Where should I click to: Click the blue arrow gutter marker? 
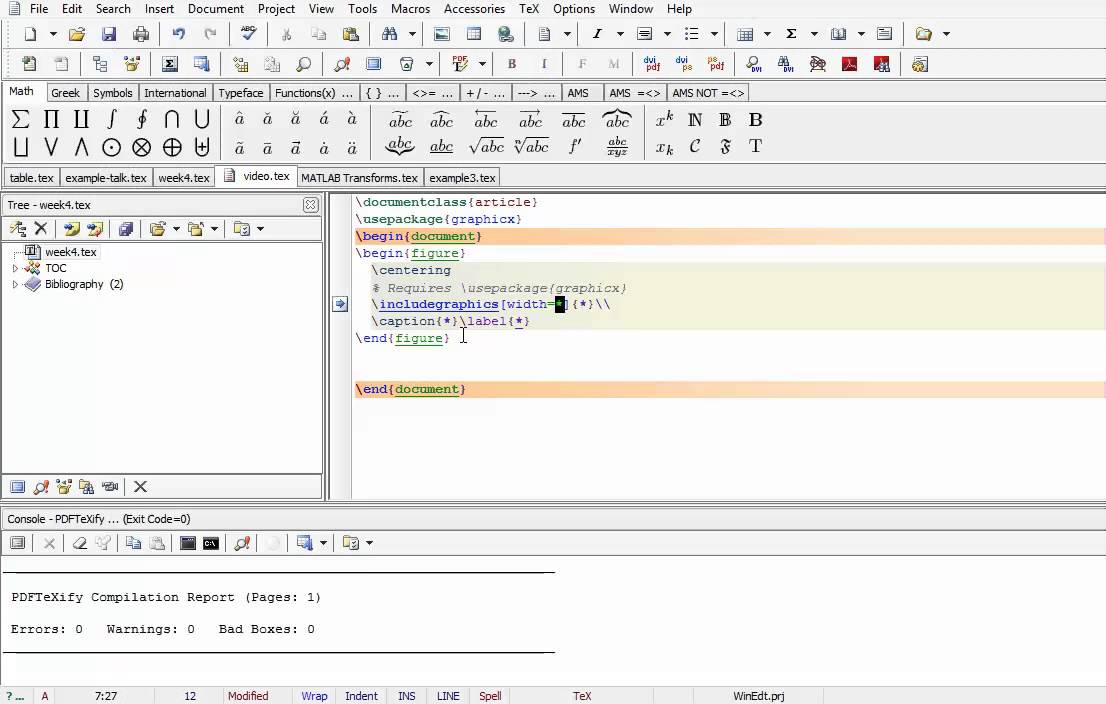[x=340, y=304]
